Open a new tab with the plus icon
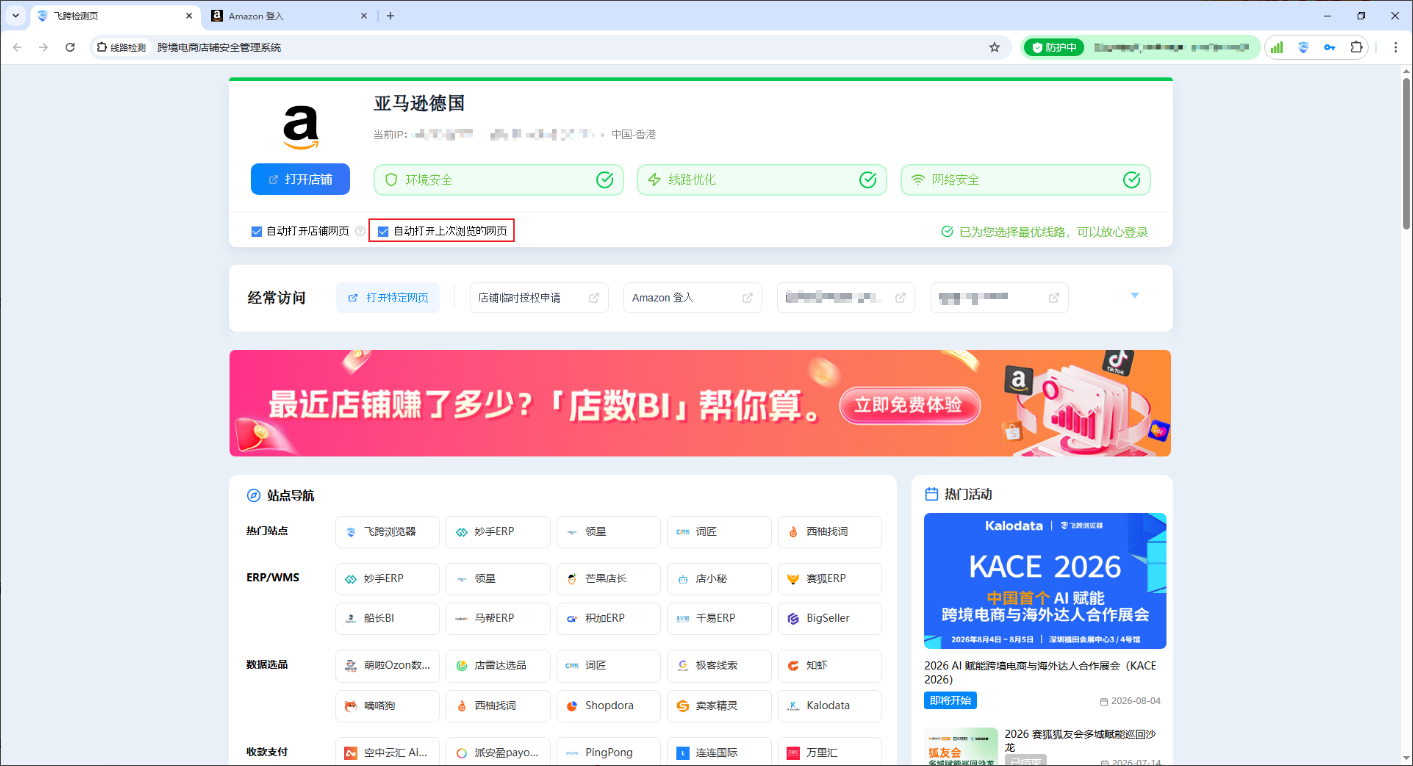The width and height of the screenshot is (1413, 766). point(390,16)
